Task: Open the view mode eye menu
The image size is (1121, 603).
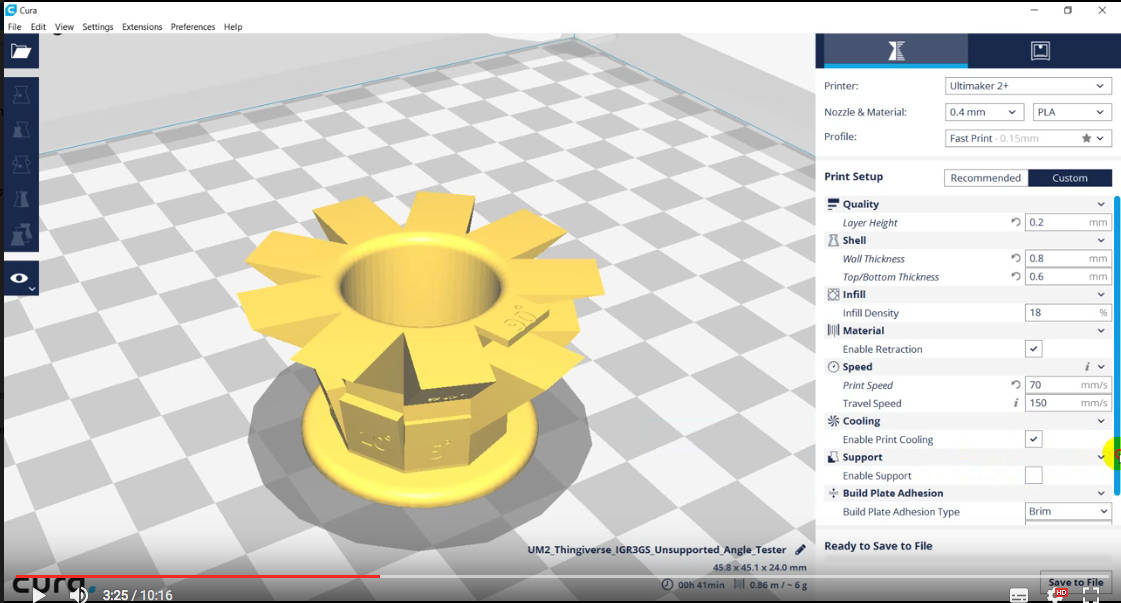Action: click(x=21, y=278)
